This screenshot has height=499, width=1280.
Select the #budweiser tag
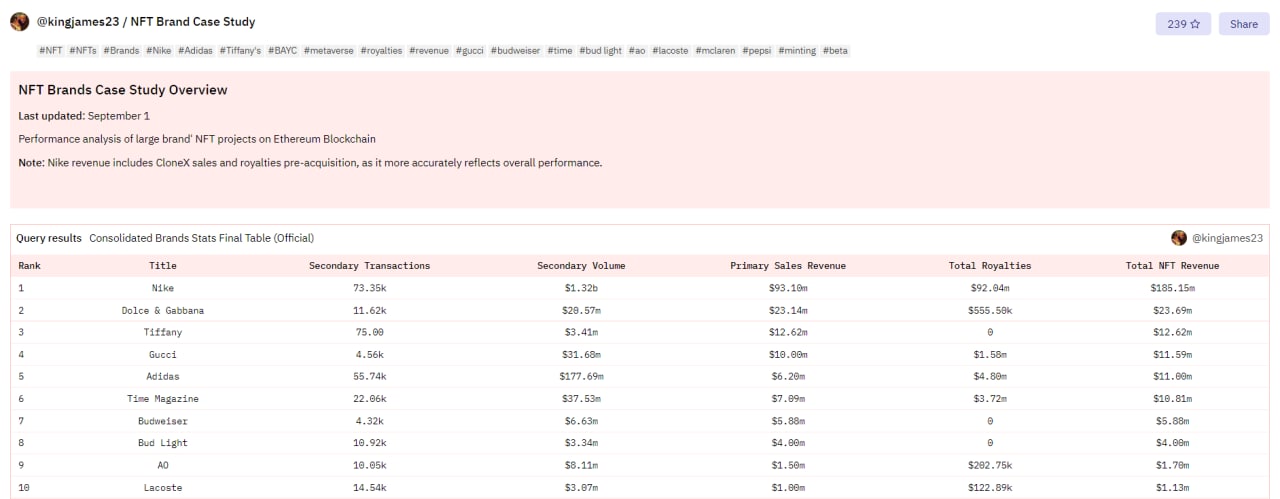tap(516, 50)
